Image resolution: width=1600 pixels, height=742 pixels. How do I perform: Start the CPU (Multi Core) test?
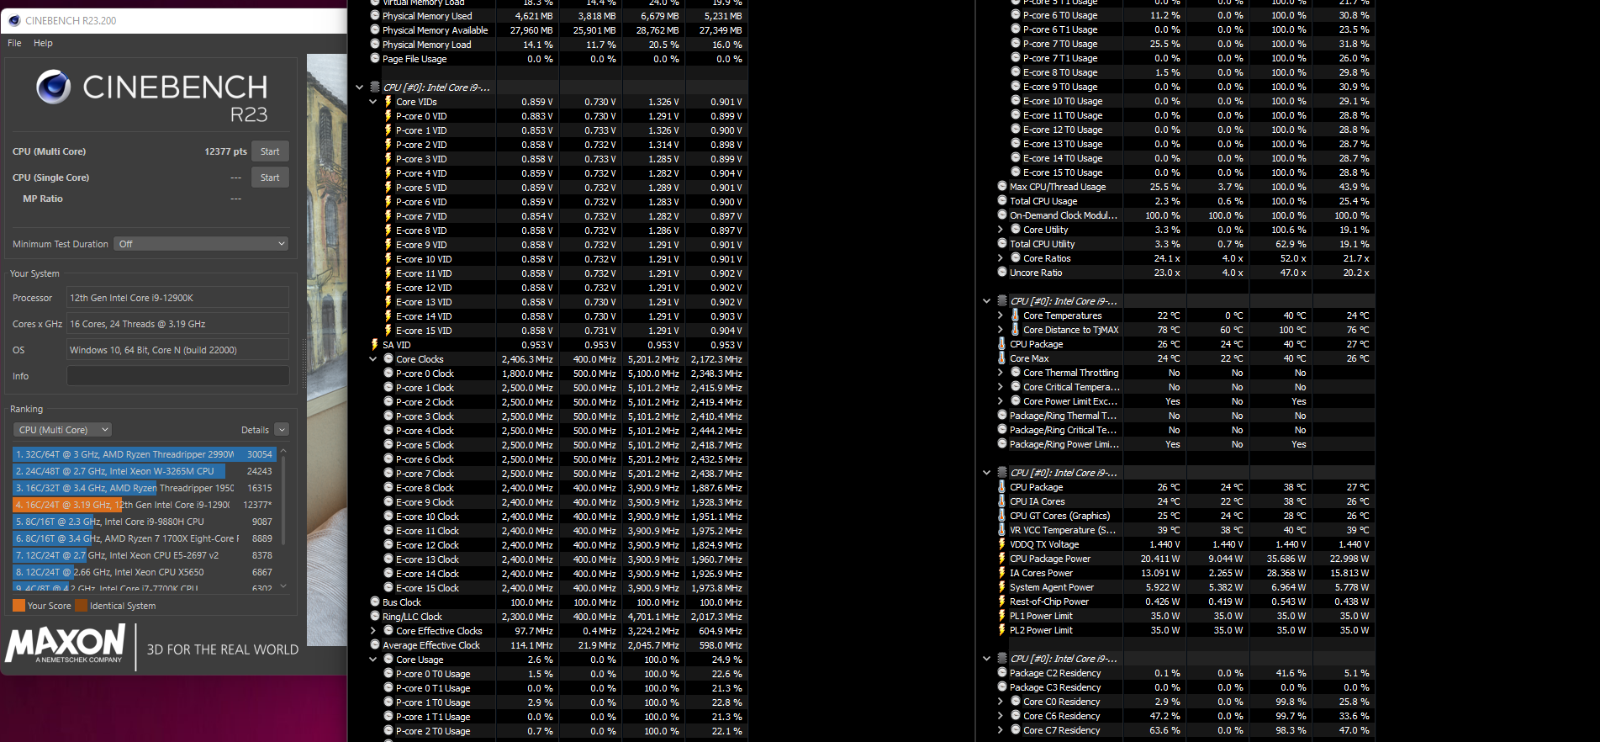[x=270, y=152]
